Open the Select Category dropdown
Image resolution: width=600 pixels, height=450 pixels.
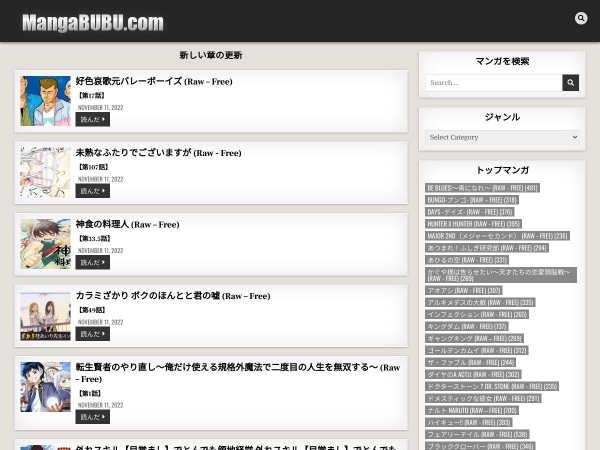(502, 137)
